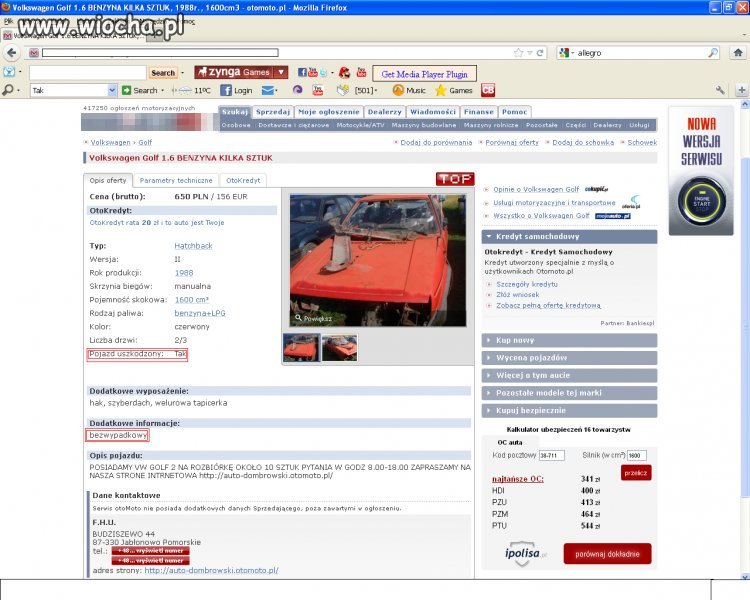Click the first car photo thumbnail
The image size is (750, 600).
[301, 348]
